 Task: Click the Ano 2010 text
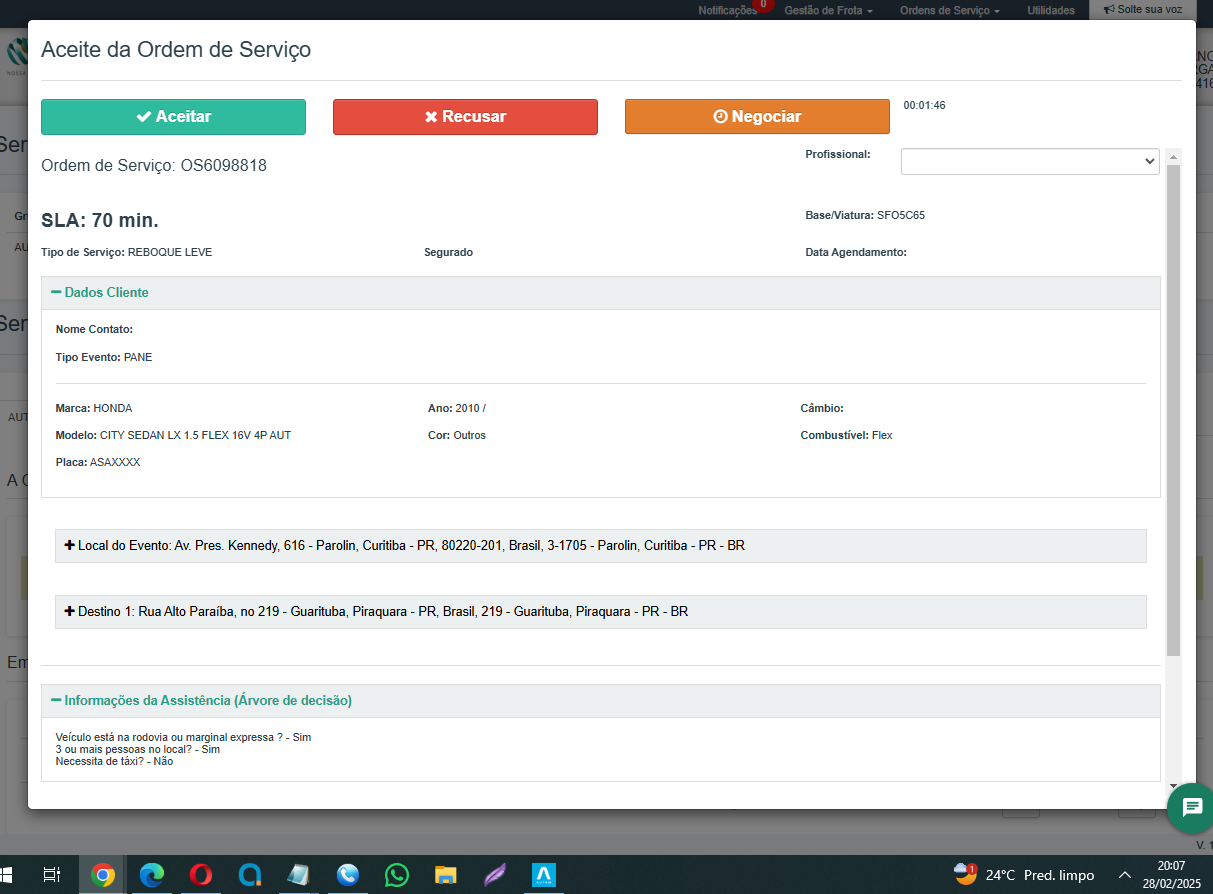click(456, 408)
